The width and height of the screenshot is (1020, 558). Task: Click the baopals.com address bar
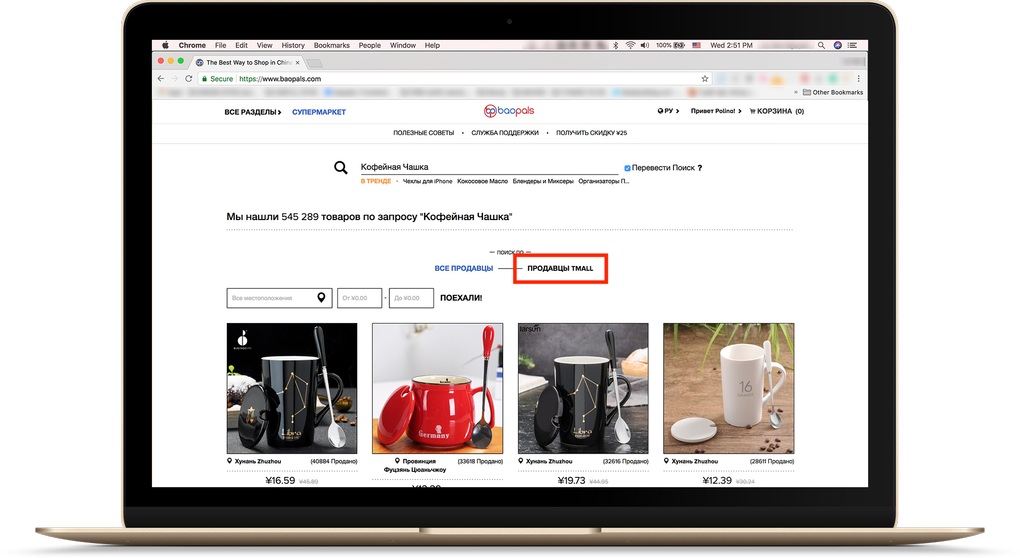[x=455, y=79]
